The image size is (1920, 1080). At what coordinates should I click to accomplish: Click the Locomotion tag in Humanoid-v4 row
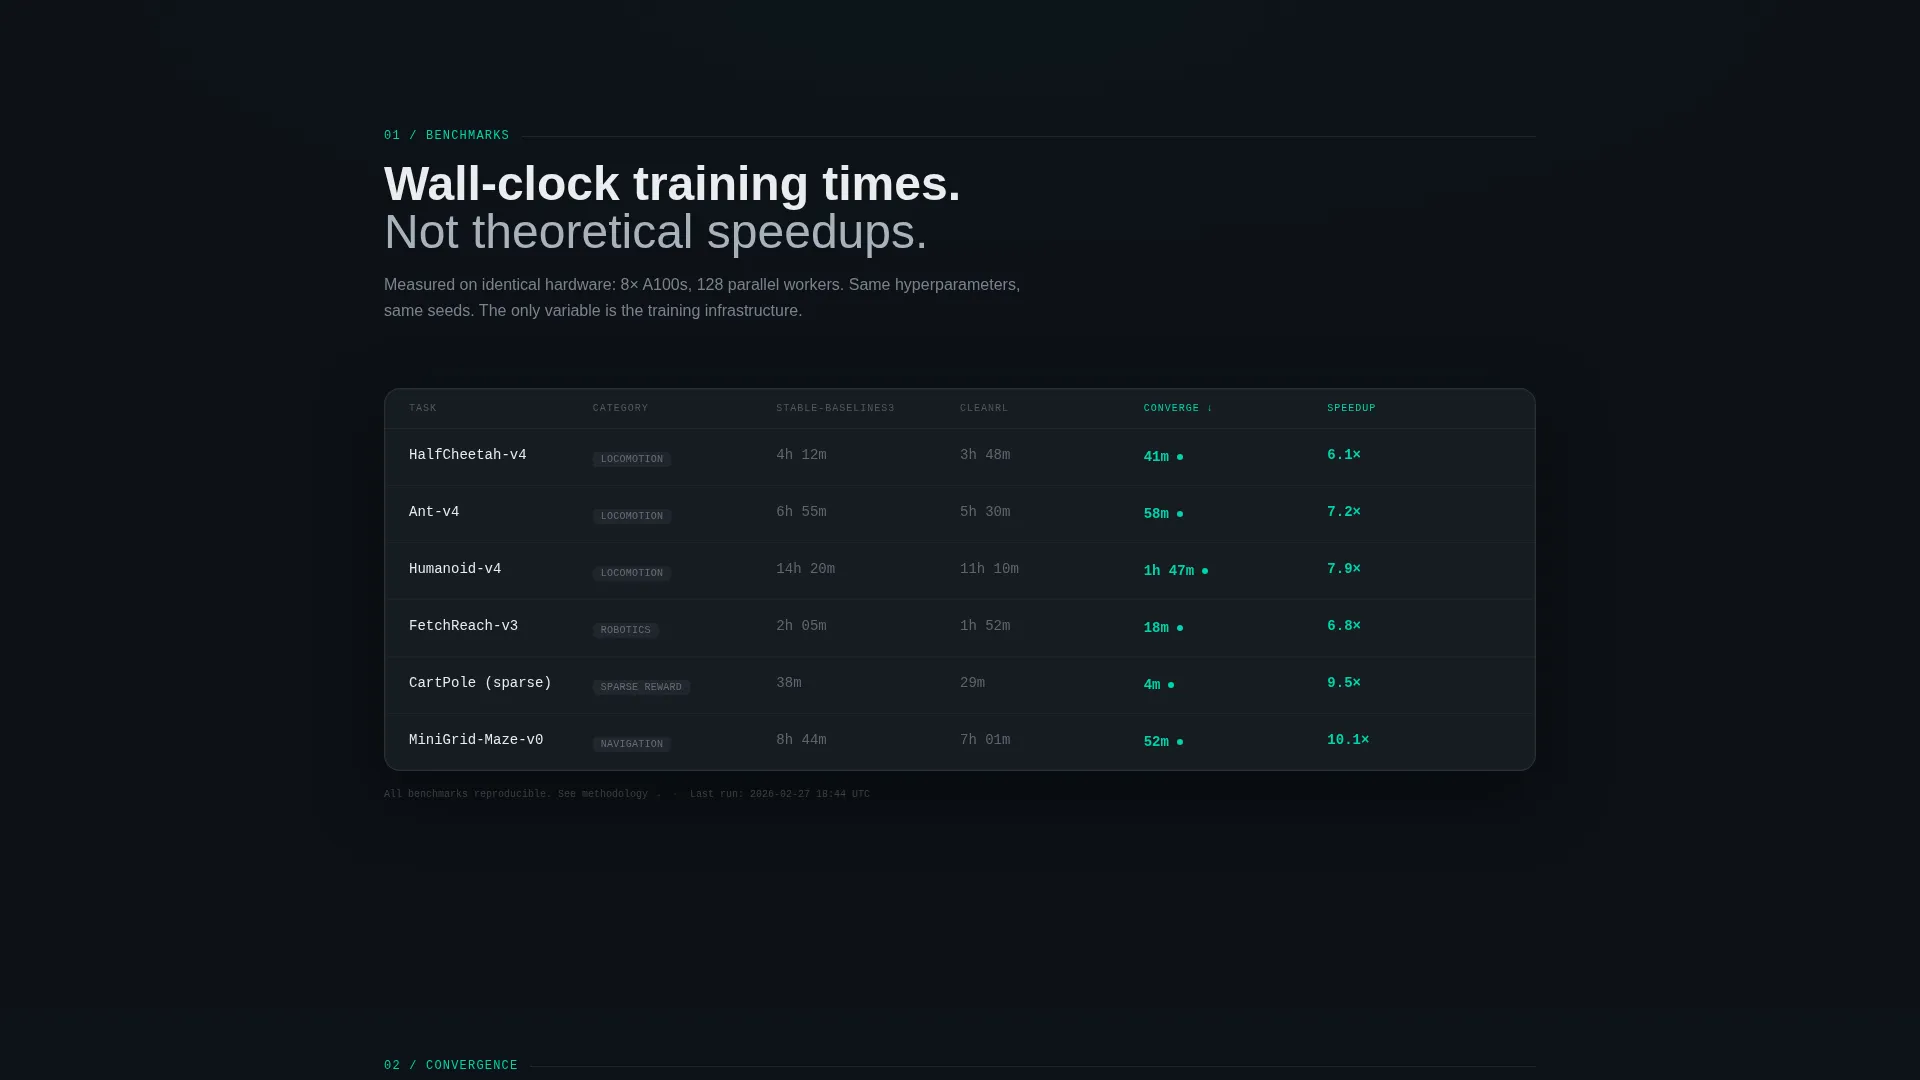pos(632,573)
